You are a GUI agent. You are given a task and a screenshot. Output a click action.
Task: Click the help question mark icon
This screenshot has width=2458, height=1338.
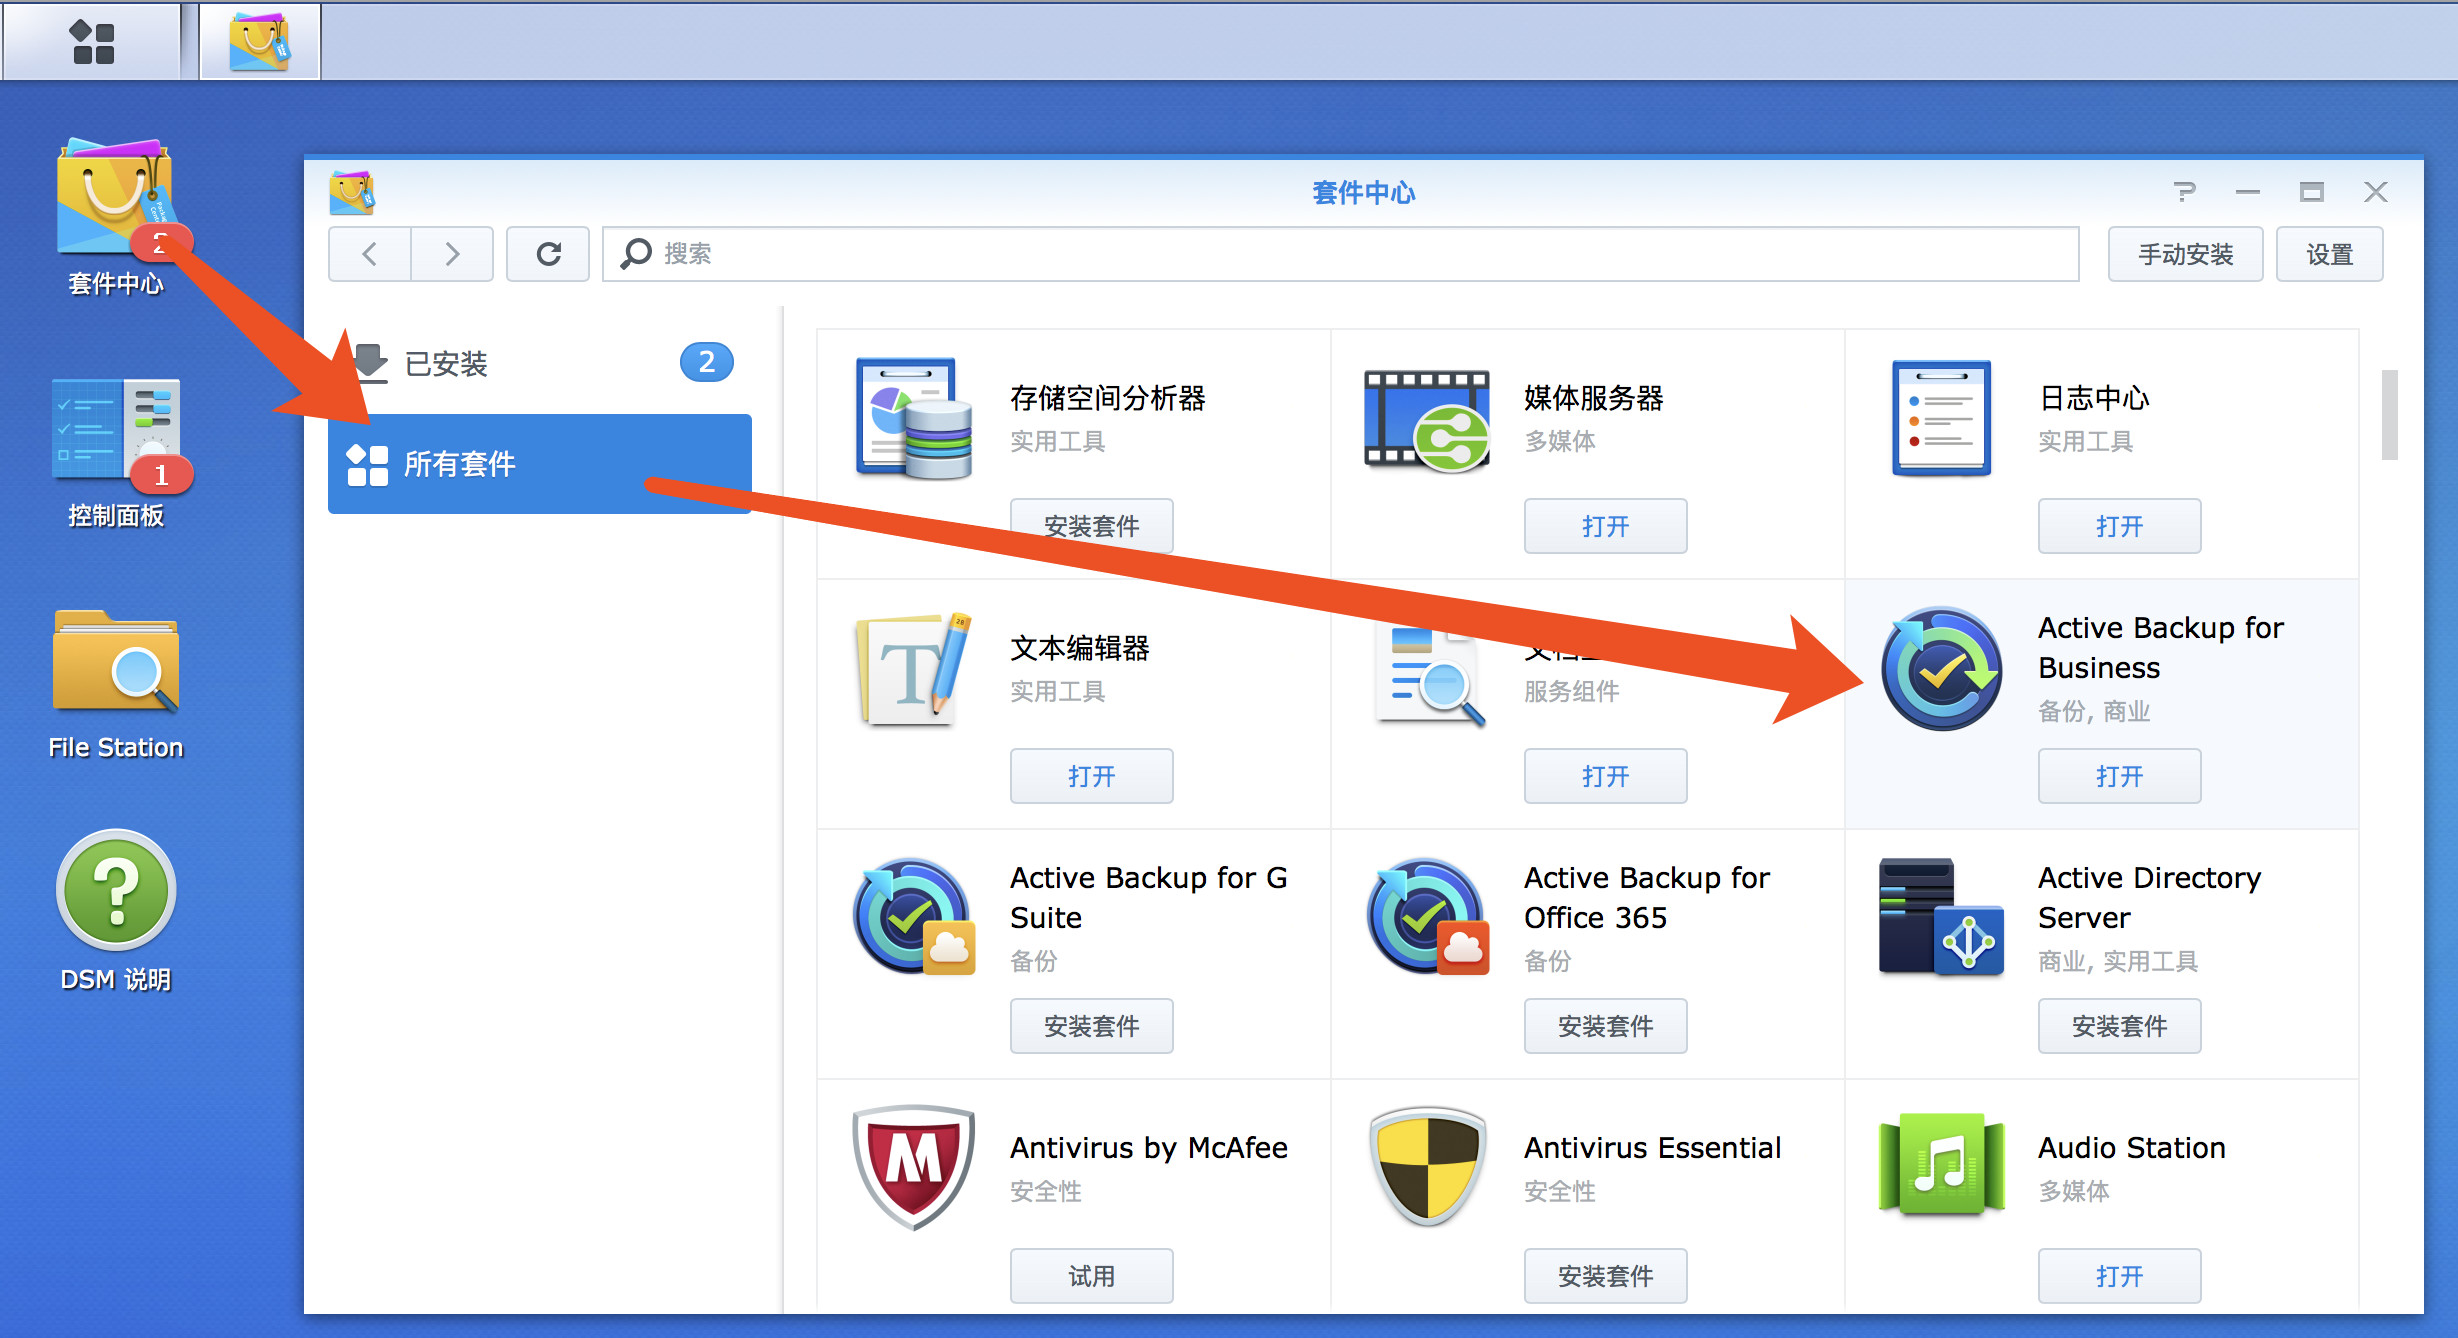tap(2185, 192)
